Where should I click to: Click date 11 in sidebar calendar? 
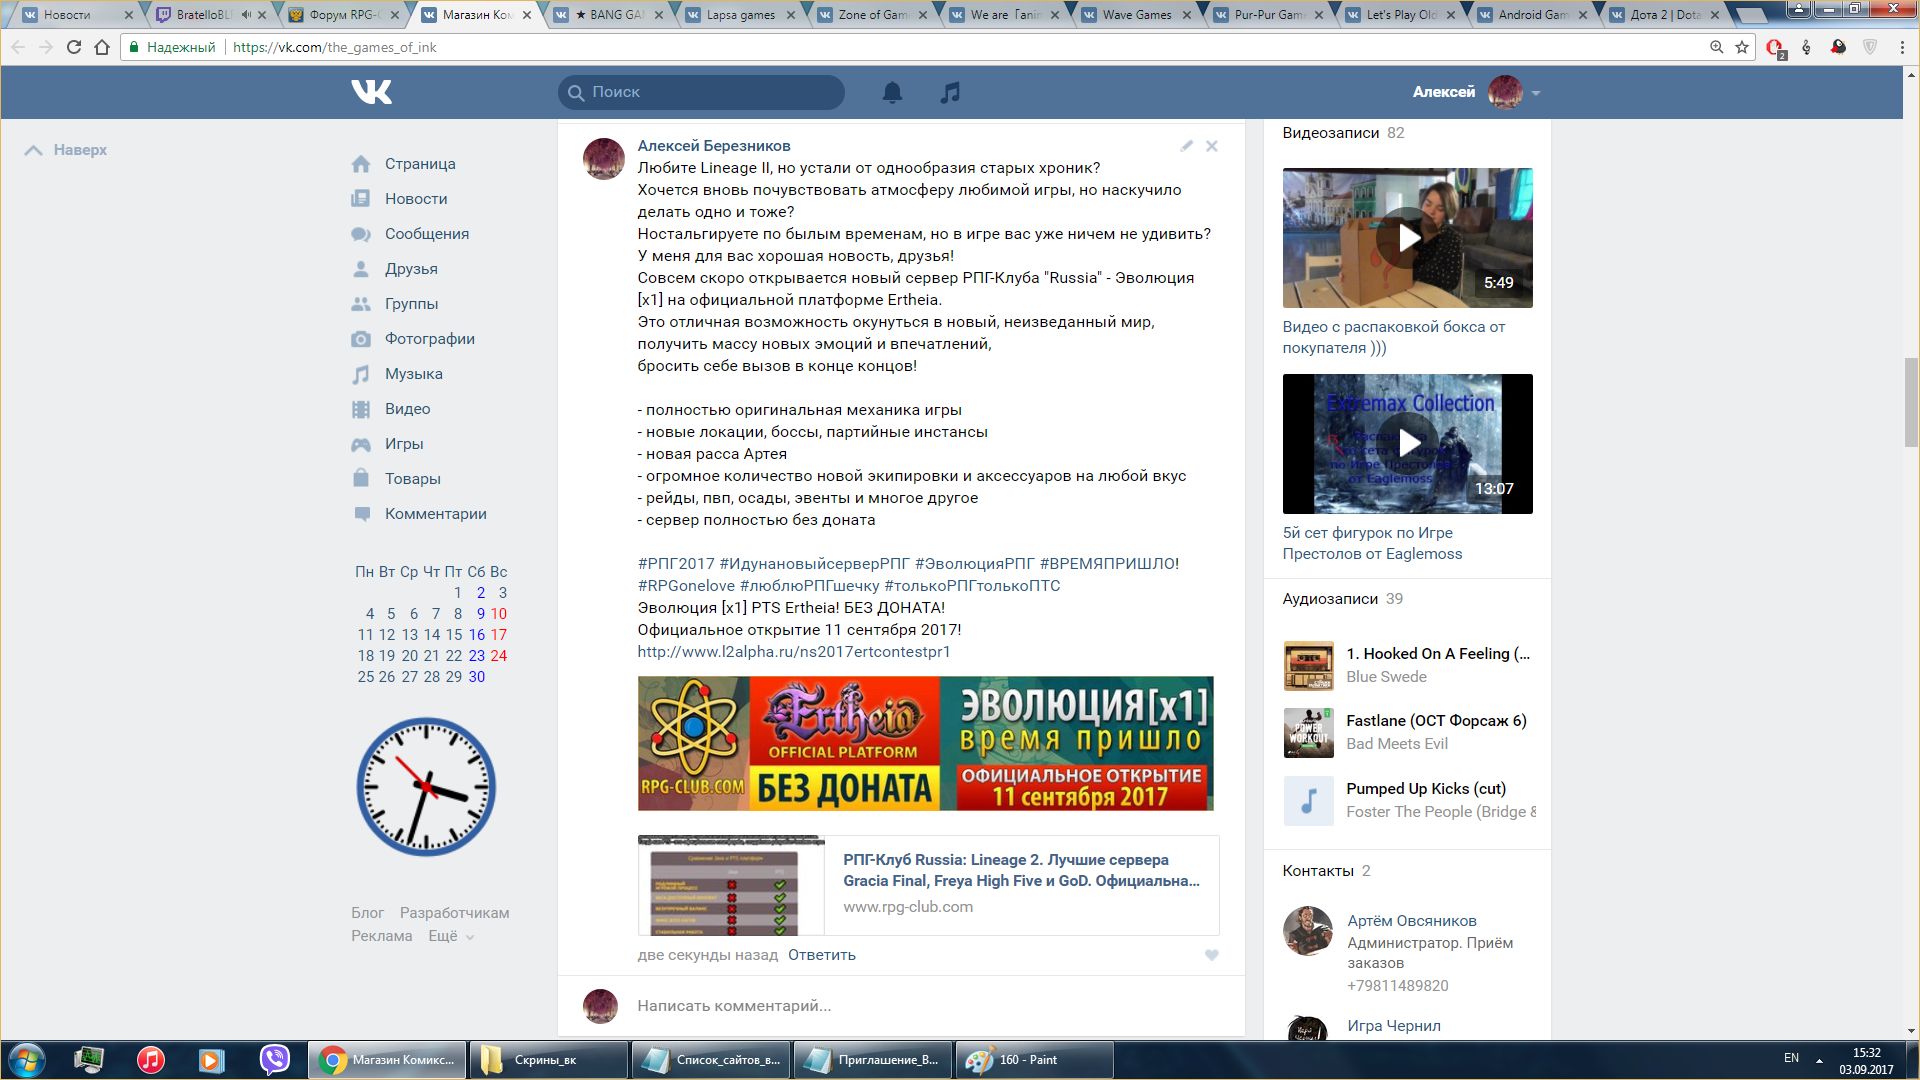click(365, 635)
